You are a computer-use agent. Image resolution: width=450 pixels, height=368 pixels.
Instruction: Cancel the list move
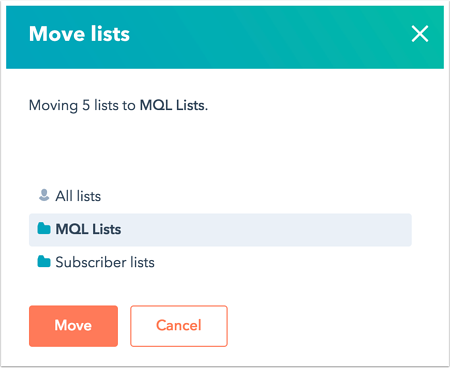(179, 326)
